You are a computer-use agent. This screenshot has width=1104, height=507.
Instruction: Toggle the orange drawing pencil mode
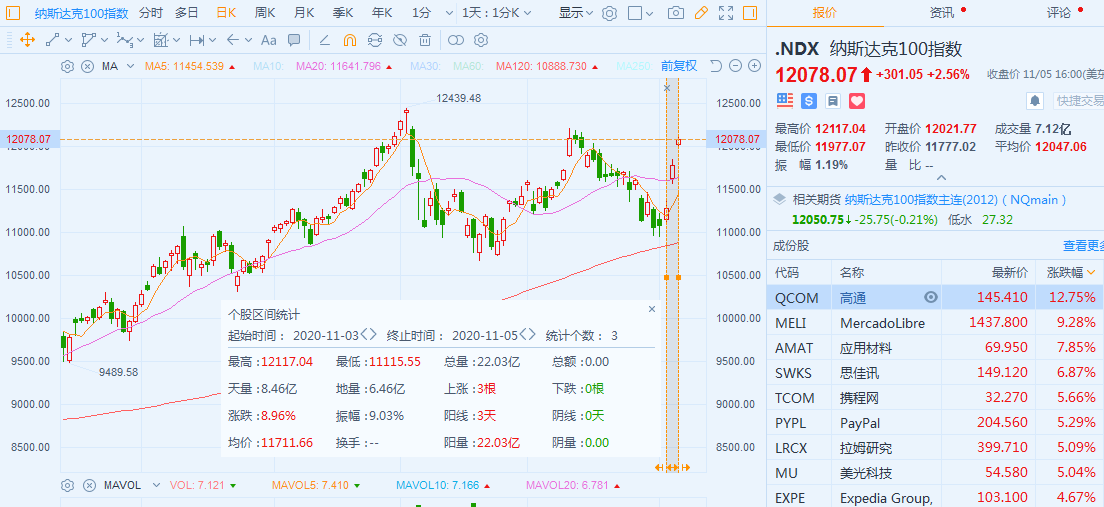click(x=701, y=13)
